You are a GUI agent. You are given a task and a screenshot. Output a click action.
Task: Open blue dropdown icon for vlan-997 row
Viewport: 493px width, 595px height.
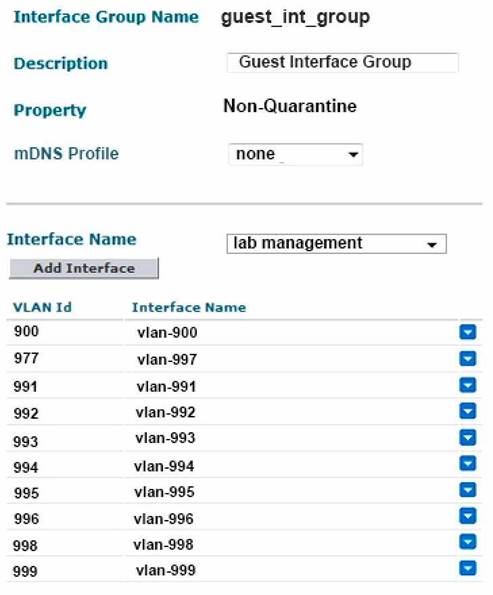click(x=468, y=358)
